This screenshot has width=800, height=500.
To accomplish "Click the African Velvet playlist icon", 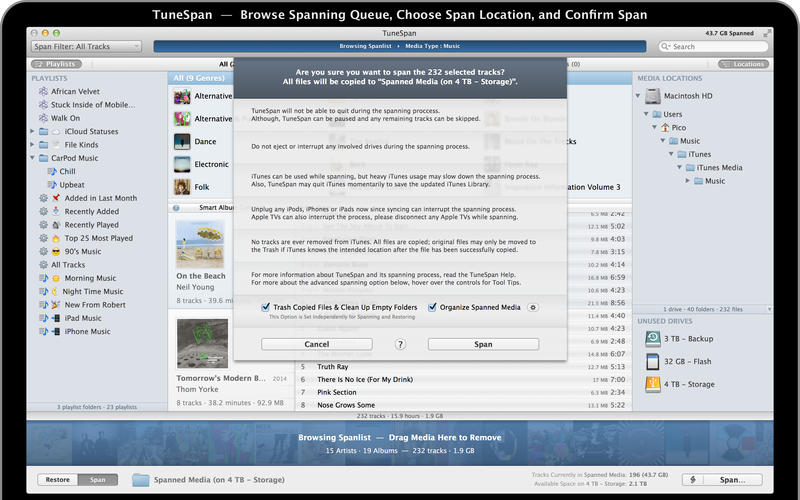I will coord(43,91).
